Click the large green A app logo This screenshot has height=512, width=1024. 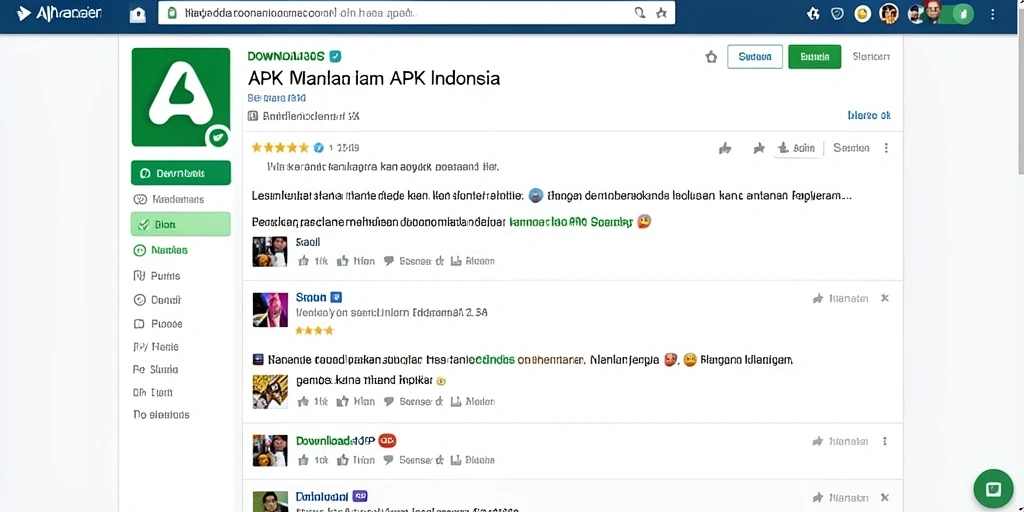tap(181, 97)
